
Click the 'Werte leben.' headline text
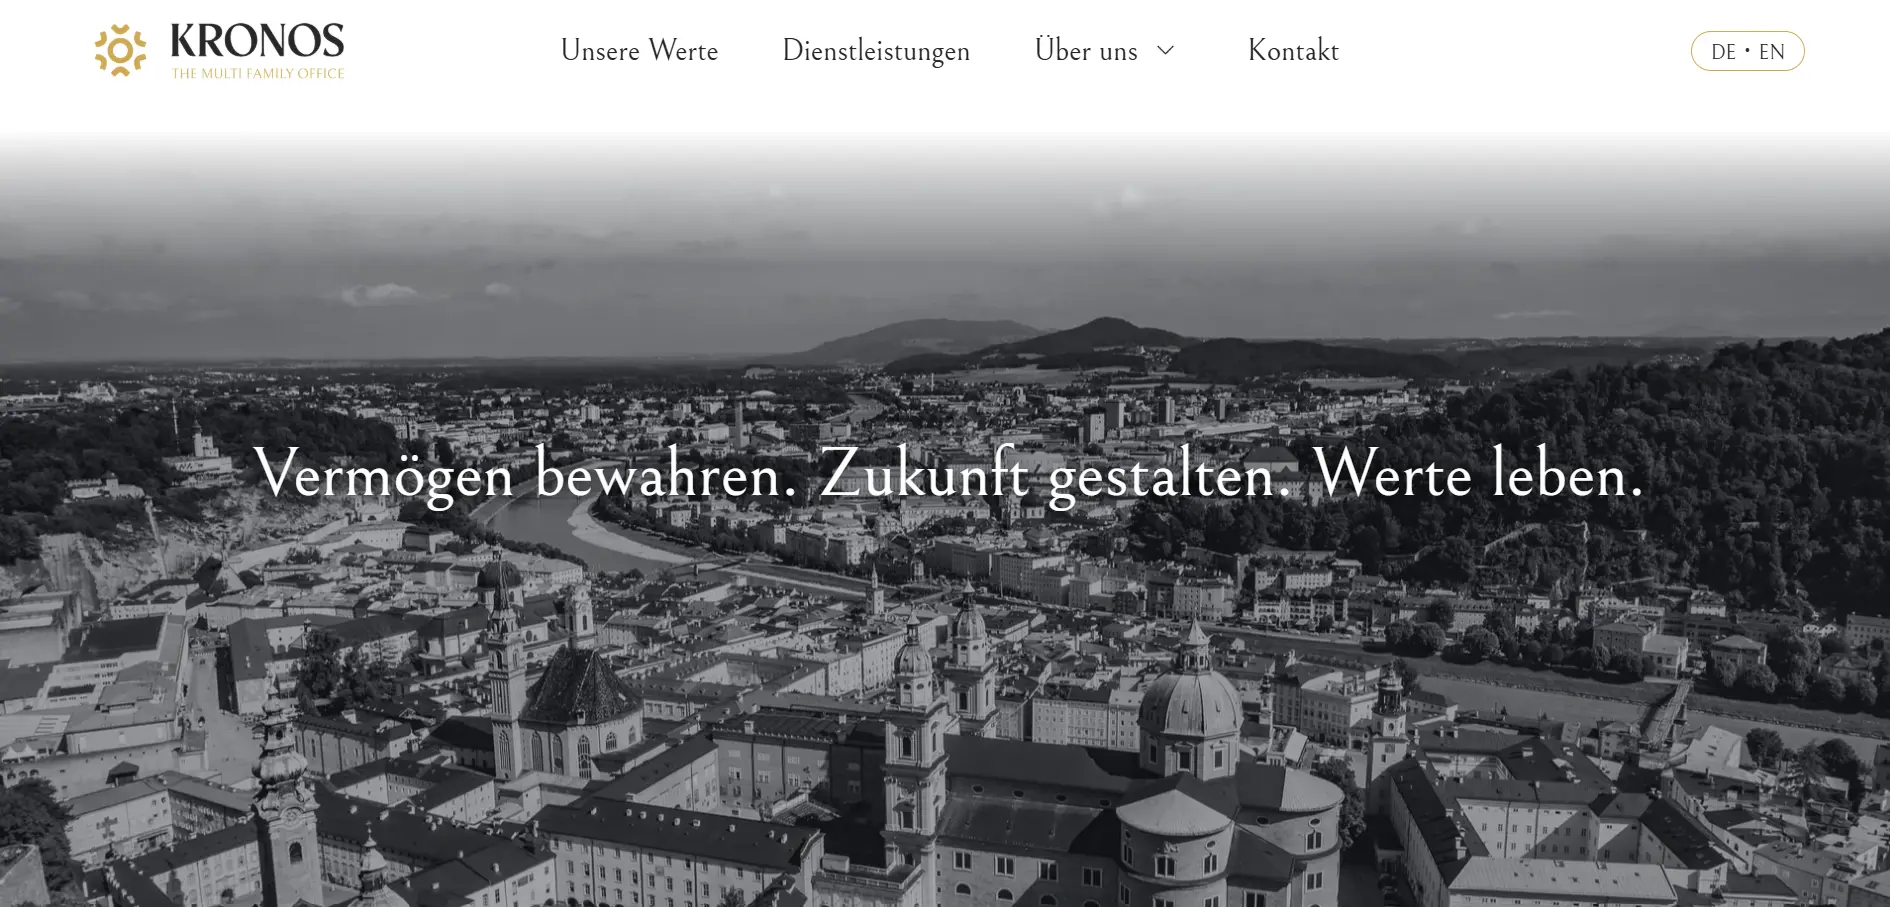(1478, 474)
